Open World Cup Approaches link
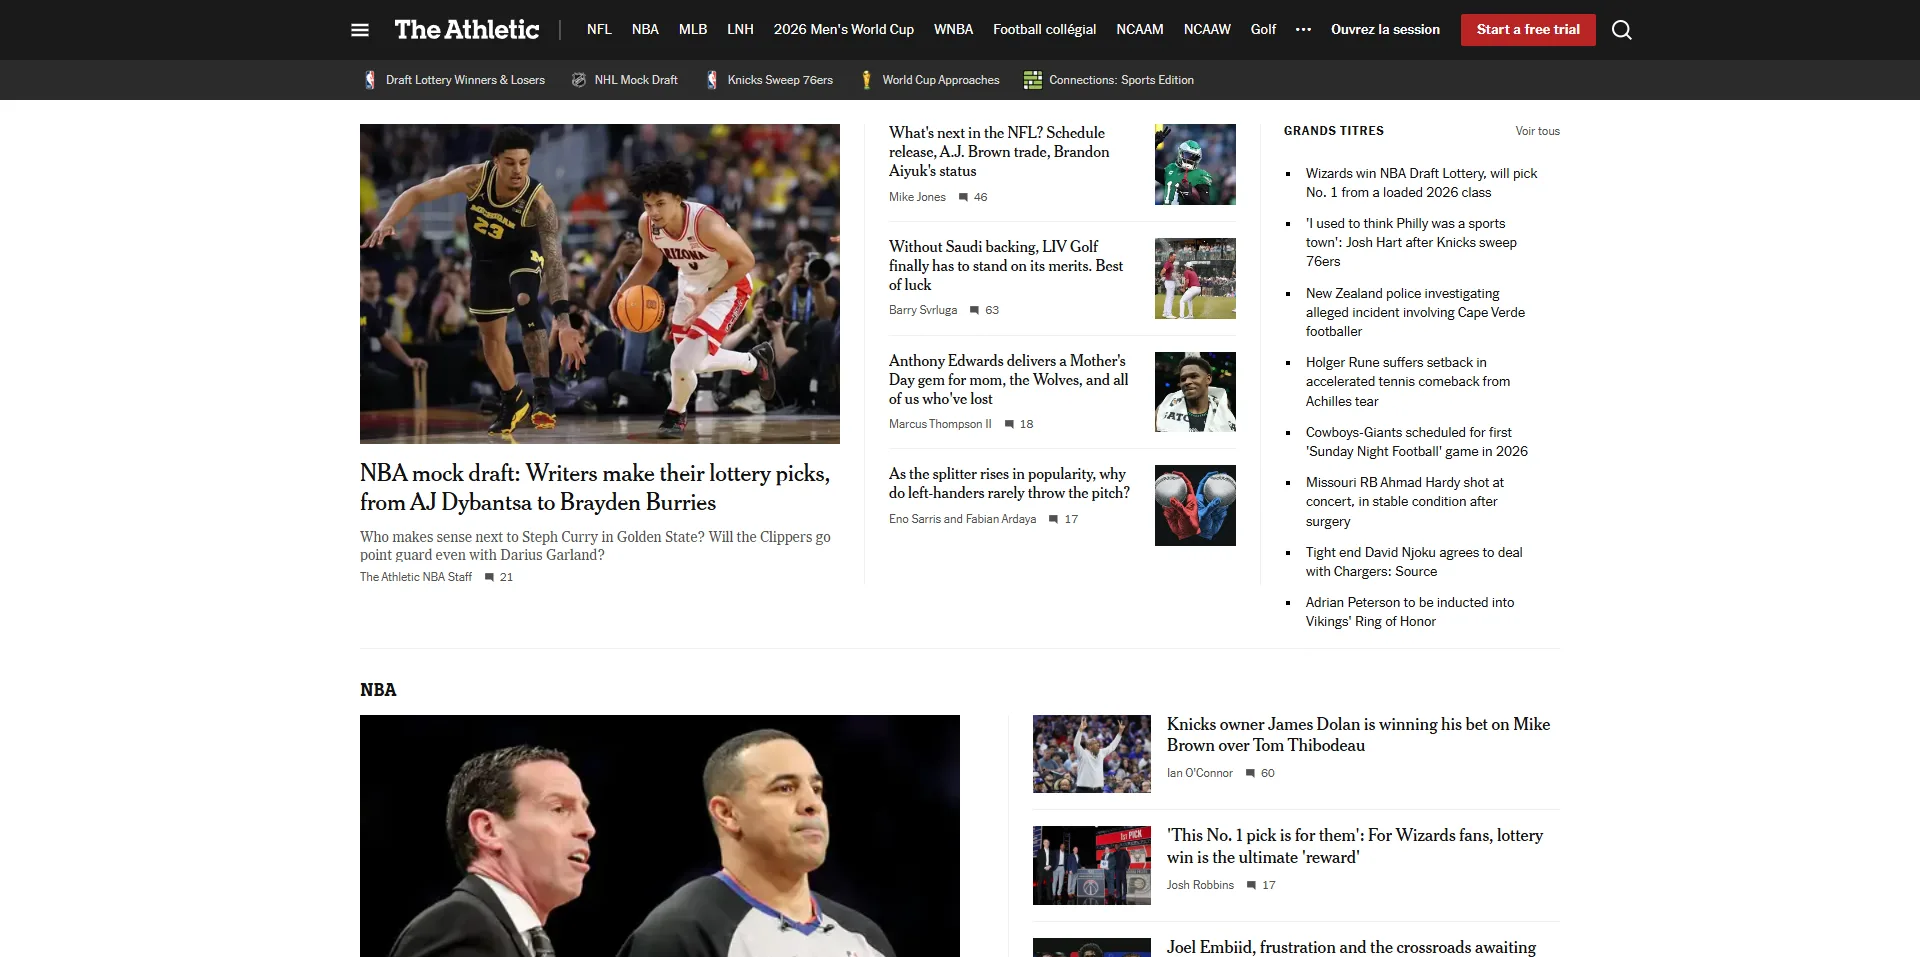1920x957 pixels. point(941,80)
